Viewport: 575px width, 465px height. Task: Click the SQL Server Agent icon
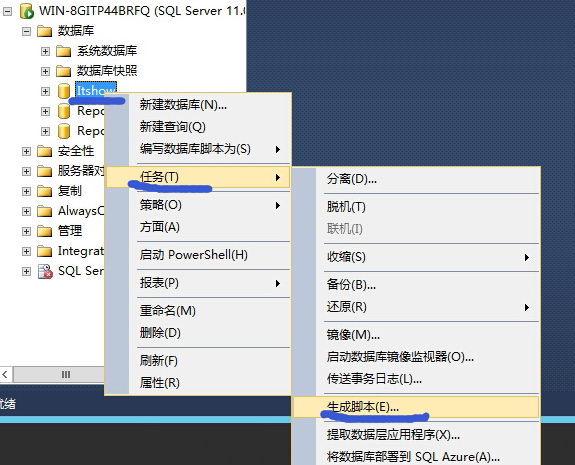click(x=45, y=271)
